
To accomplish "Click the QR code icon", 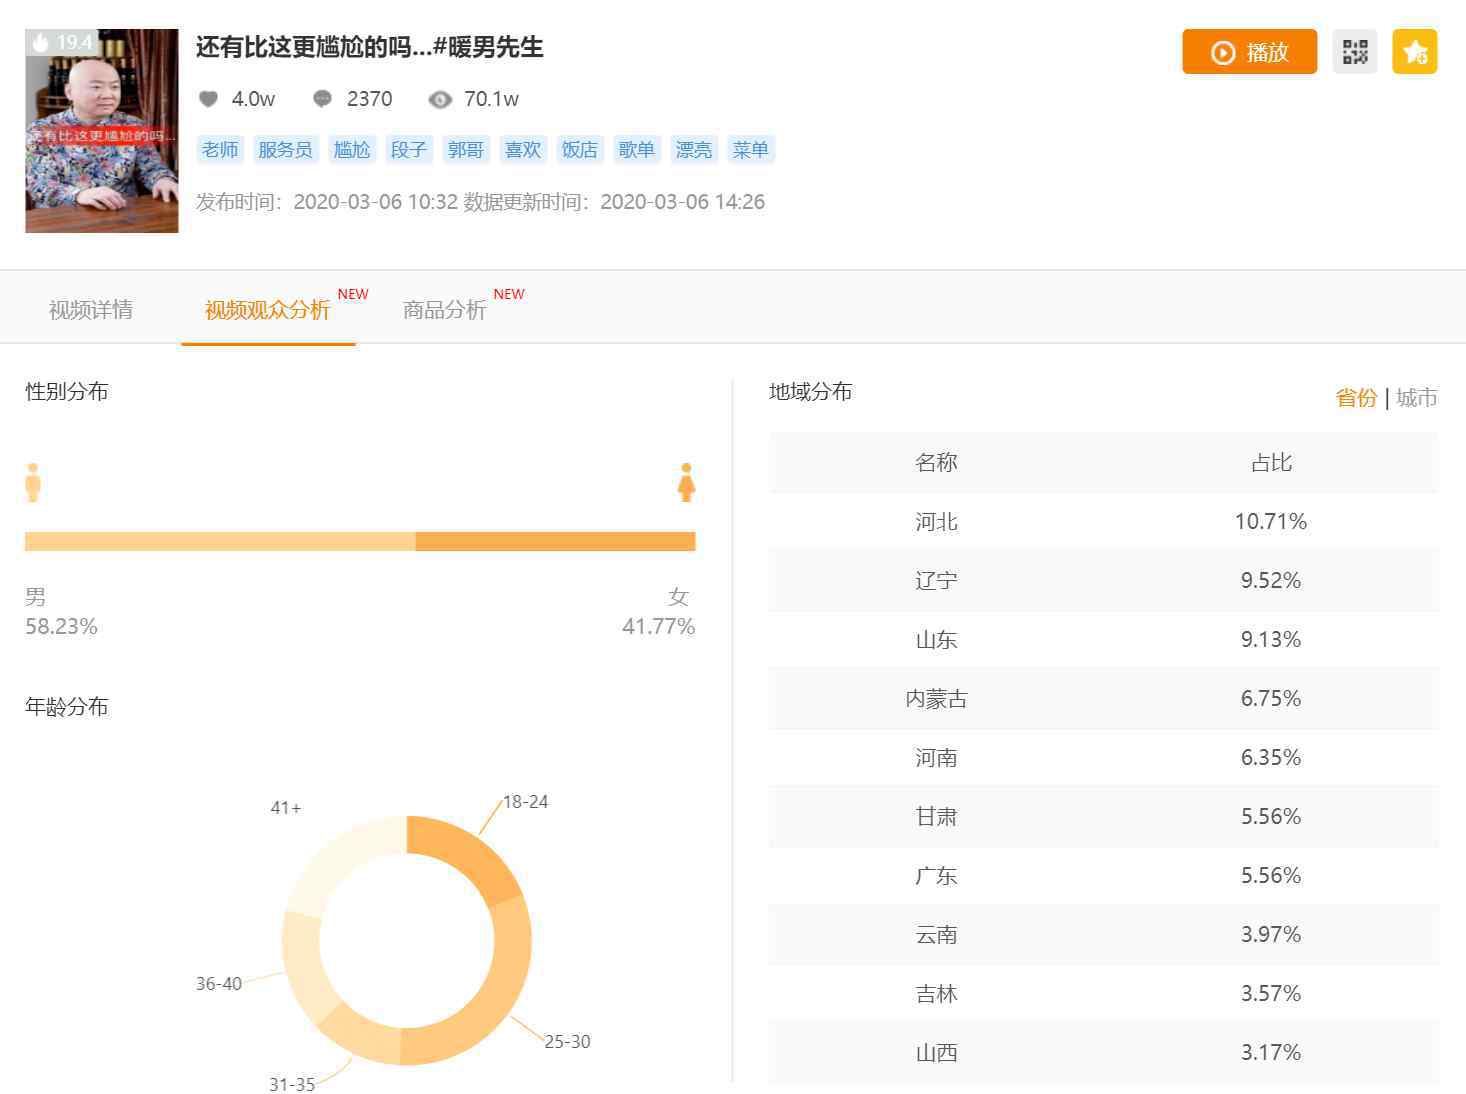I will [1355, 52].
